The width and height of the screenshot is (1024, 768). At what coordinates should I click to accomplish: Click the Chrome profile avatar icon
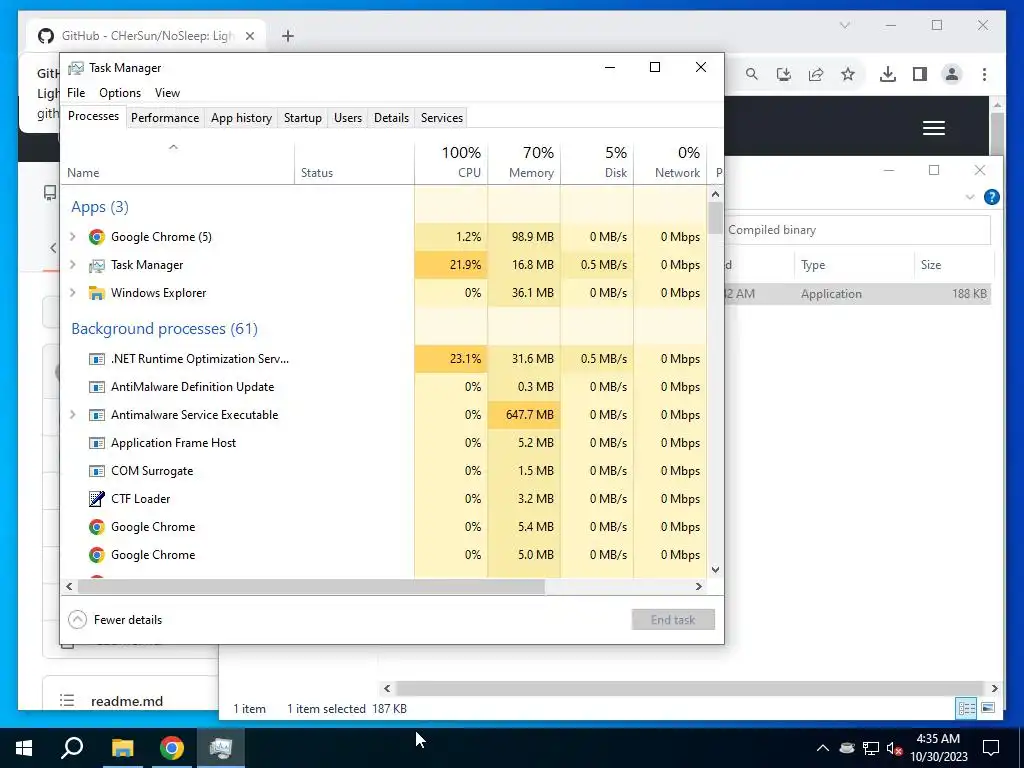click(x=952, y=74)
